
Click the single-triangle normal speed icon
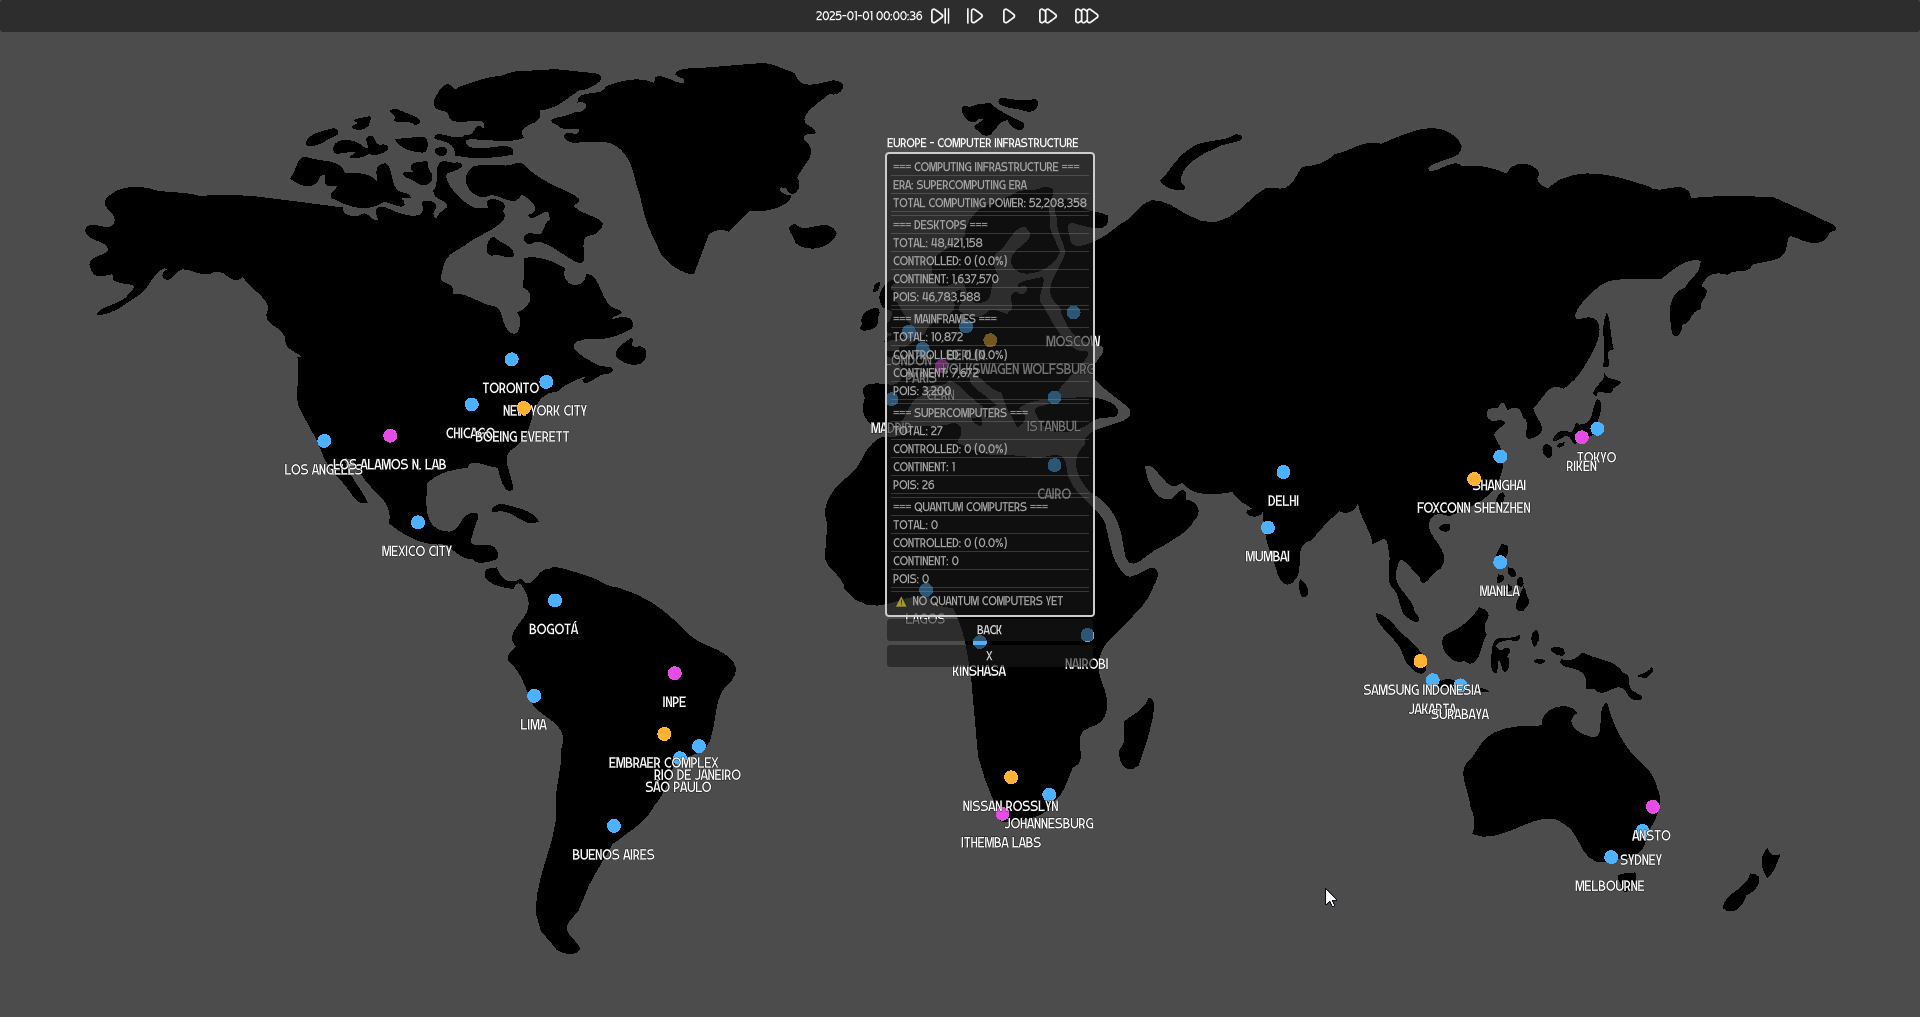[x=1009, y=16]
